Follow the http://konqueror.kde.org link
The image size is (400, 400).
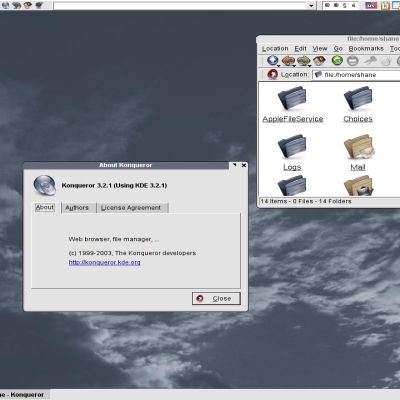tap(104, 262)
